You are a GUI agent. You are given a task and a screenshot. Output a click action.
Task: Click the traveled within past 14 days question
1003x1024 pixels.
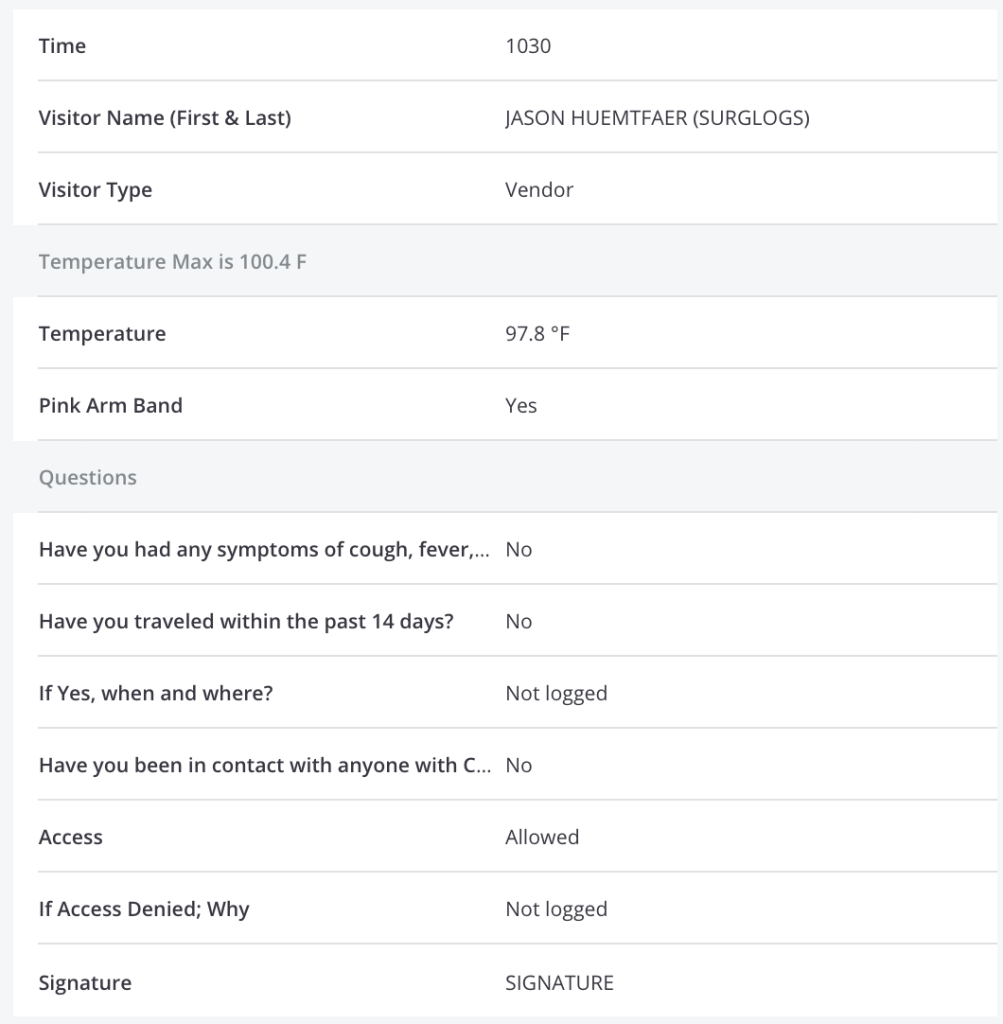[246, 621]
